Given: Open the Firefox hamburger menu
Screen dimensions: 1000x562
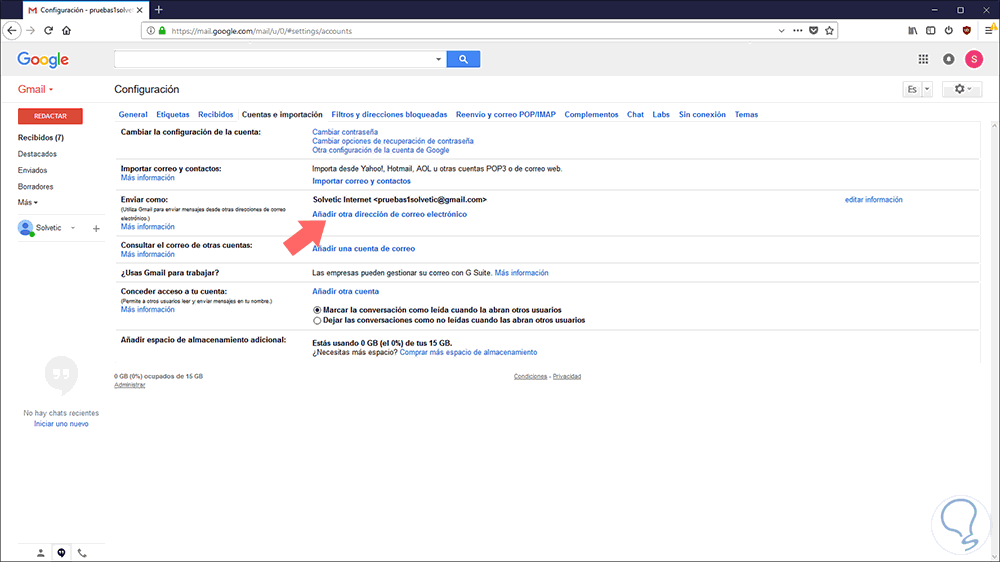Looking at the screenshot, I should (990, 30).
